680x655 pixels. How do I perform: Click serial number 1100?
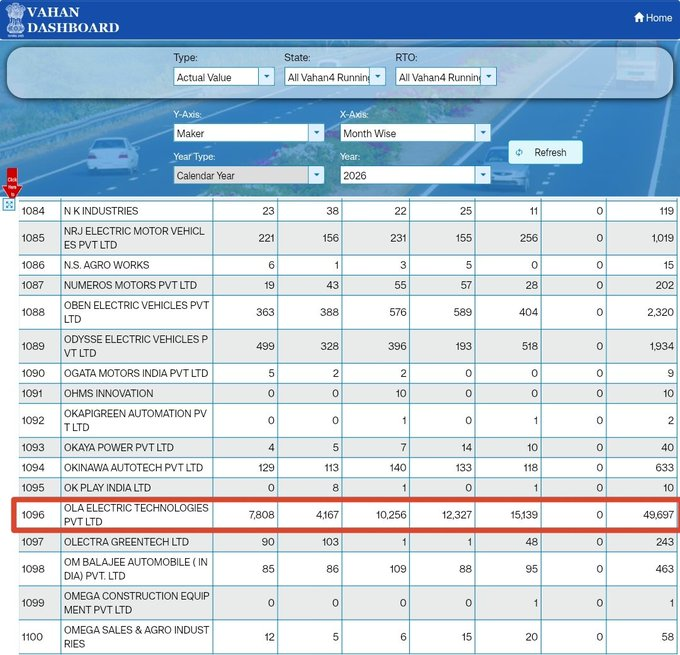(x=32, y=636)
